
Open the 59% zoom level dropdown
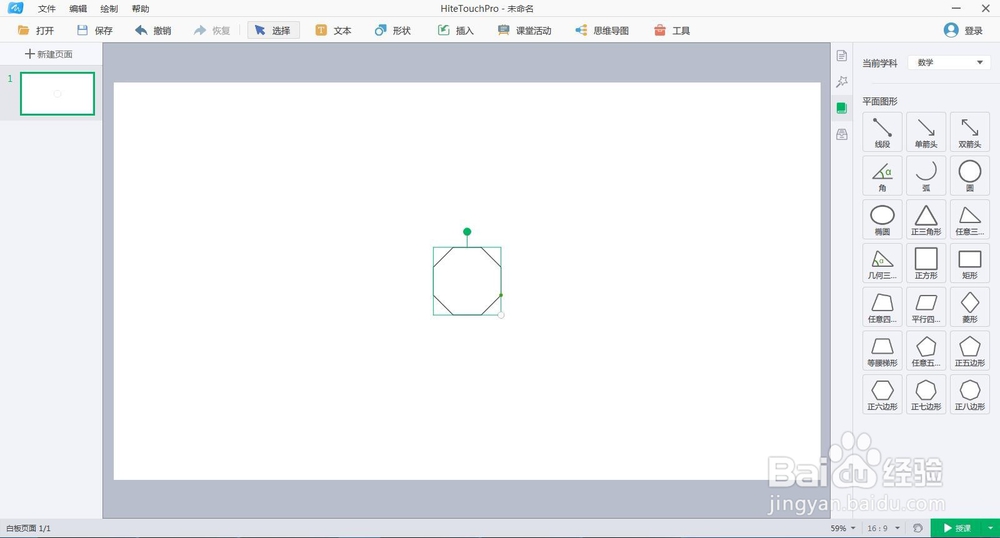coord(842,528)
